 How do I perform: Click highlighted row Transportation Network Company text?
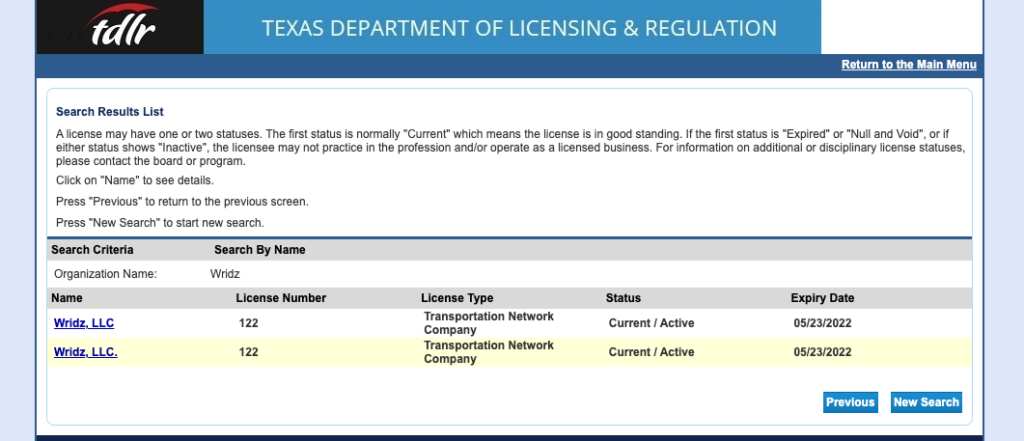(488, 352)
